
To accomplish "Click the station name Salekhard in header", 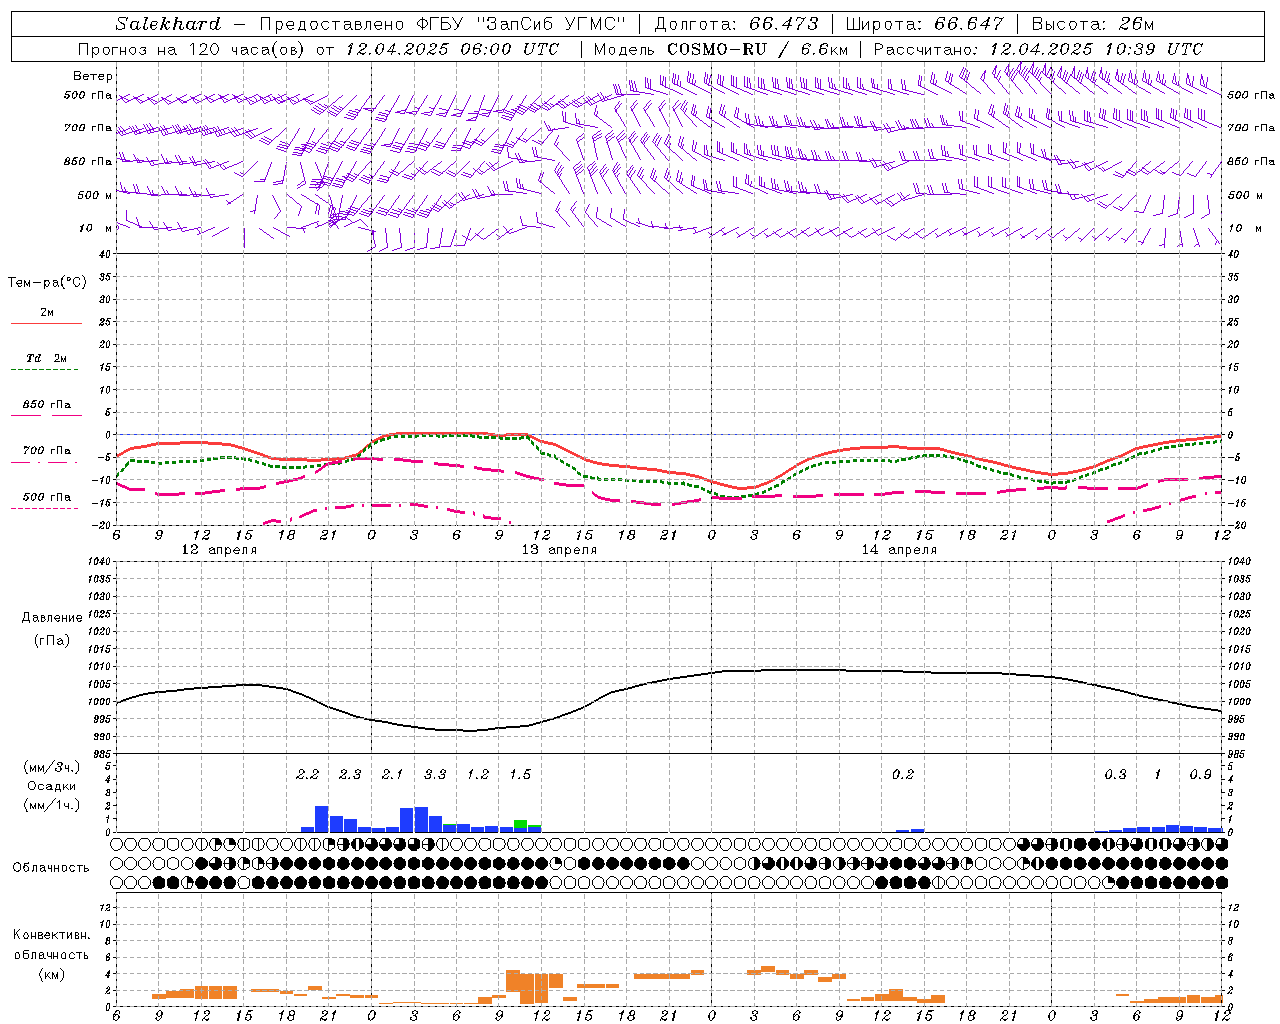I will click(x=168, y=24).
